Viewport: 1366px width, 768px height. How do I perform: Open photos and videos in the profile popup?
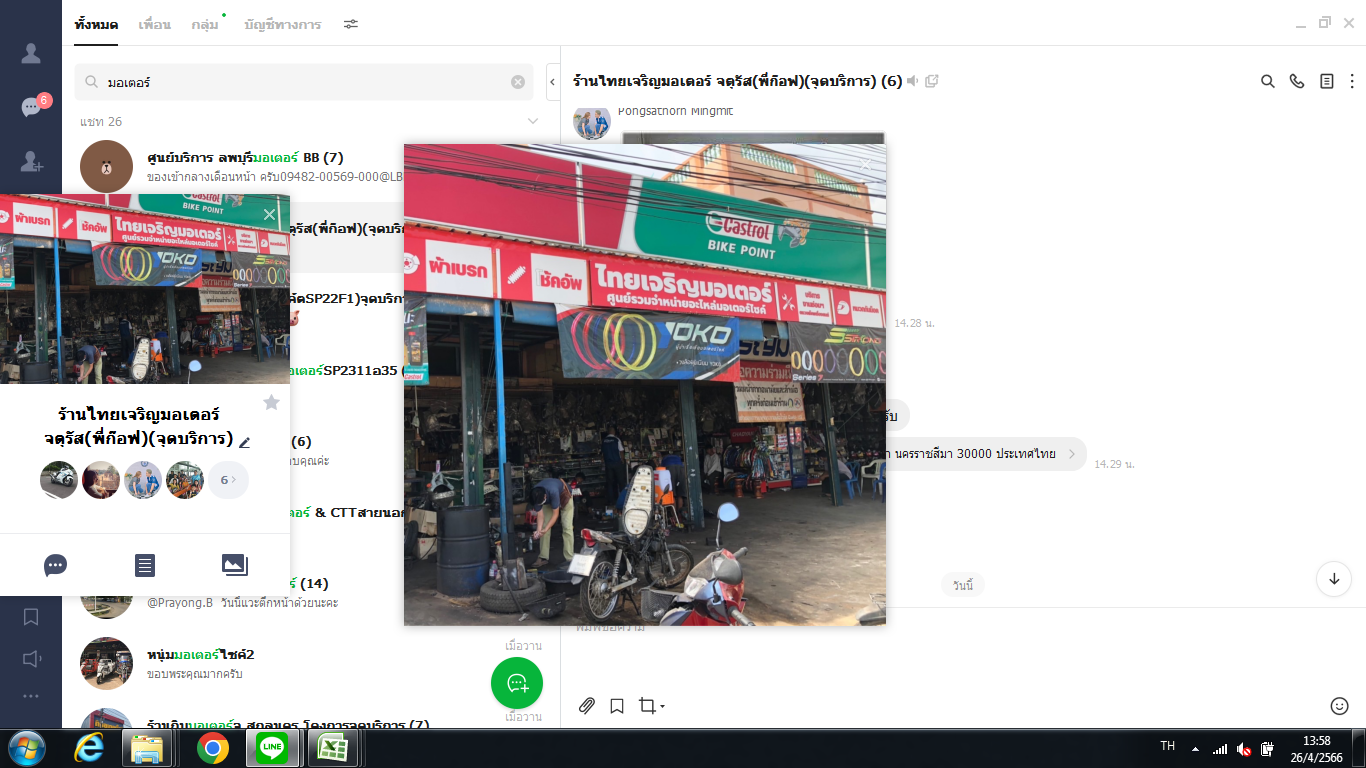click(x=234, y=565)
